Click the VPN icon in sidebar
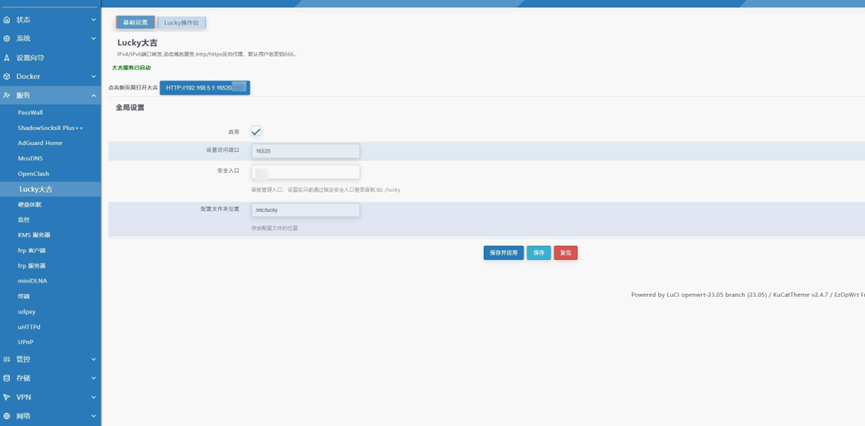Image resolution: width=865 pixels, height=426 pixels. click(x=7, y=397)
